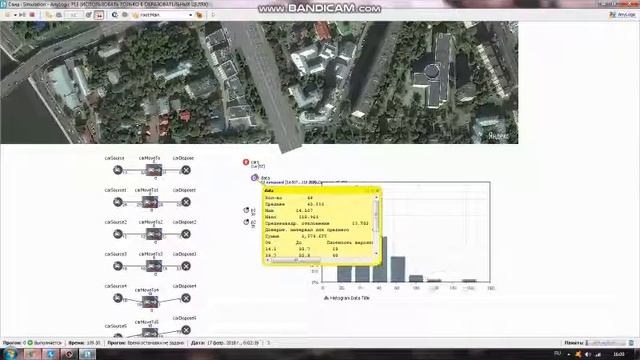Click the Histogram Data Title legend
Screen dimensions: 640x360
(x=347, y=298)
